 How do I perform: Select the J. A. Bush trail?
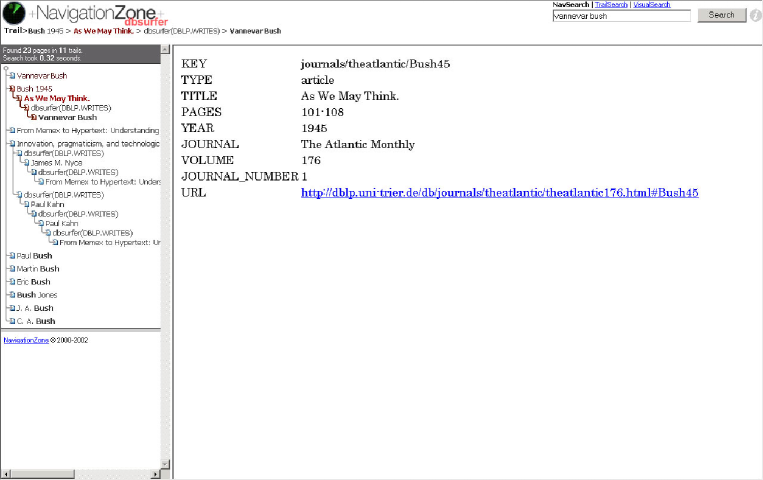[x=35, y=308]
